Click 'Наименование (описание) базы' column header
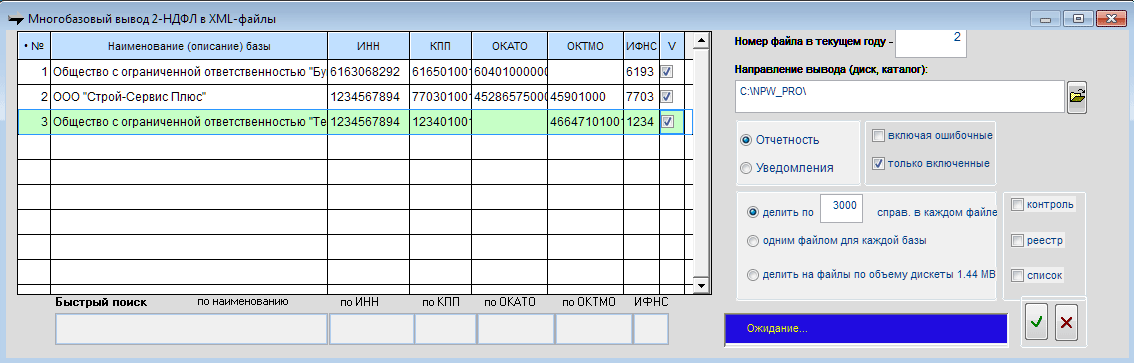This screenshot has height=363, width=1134. 189,46
